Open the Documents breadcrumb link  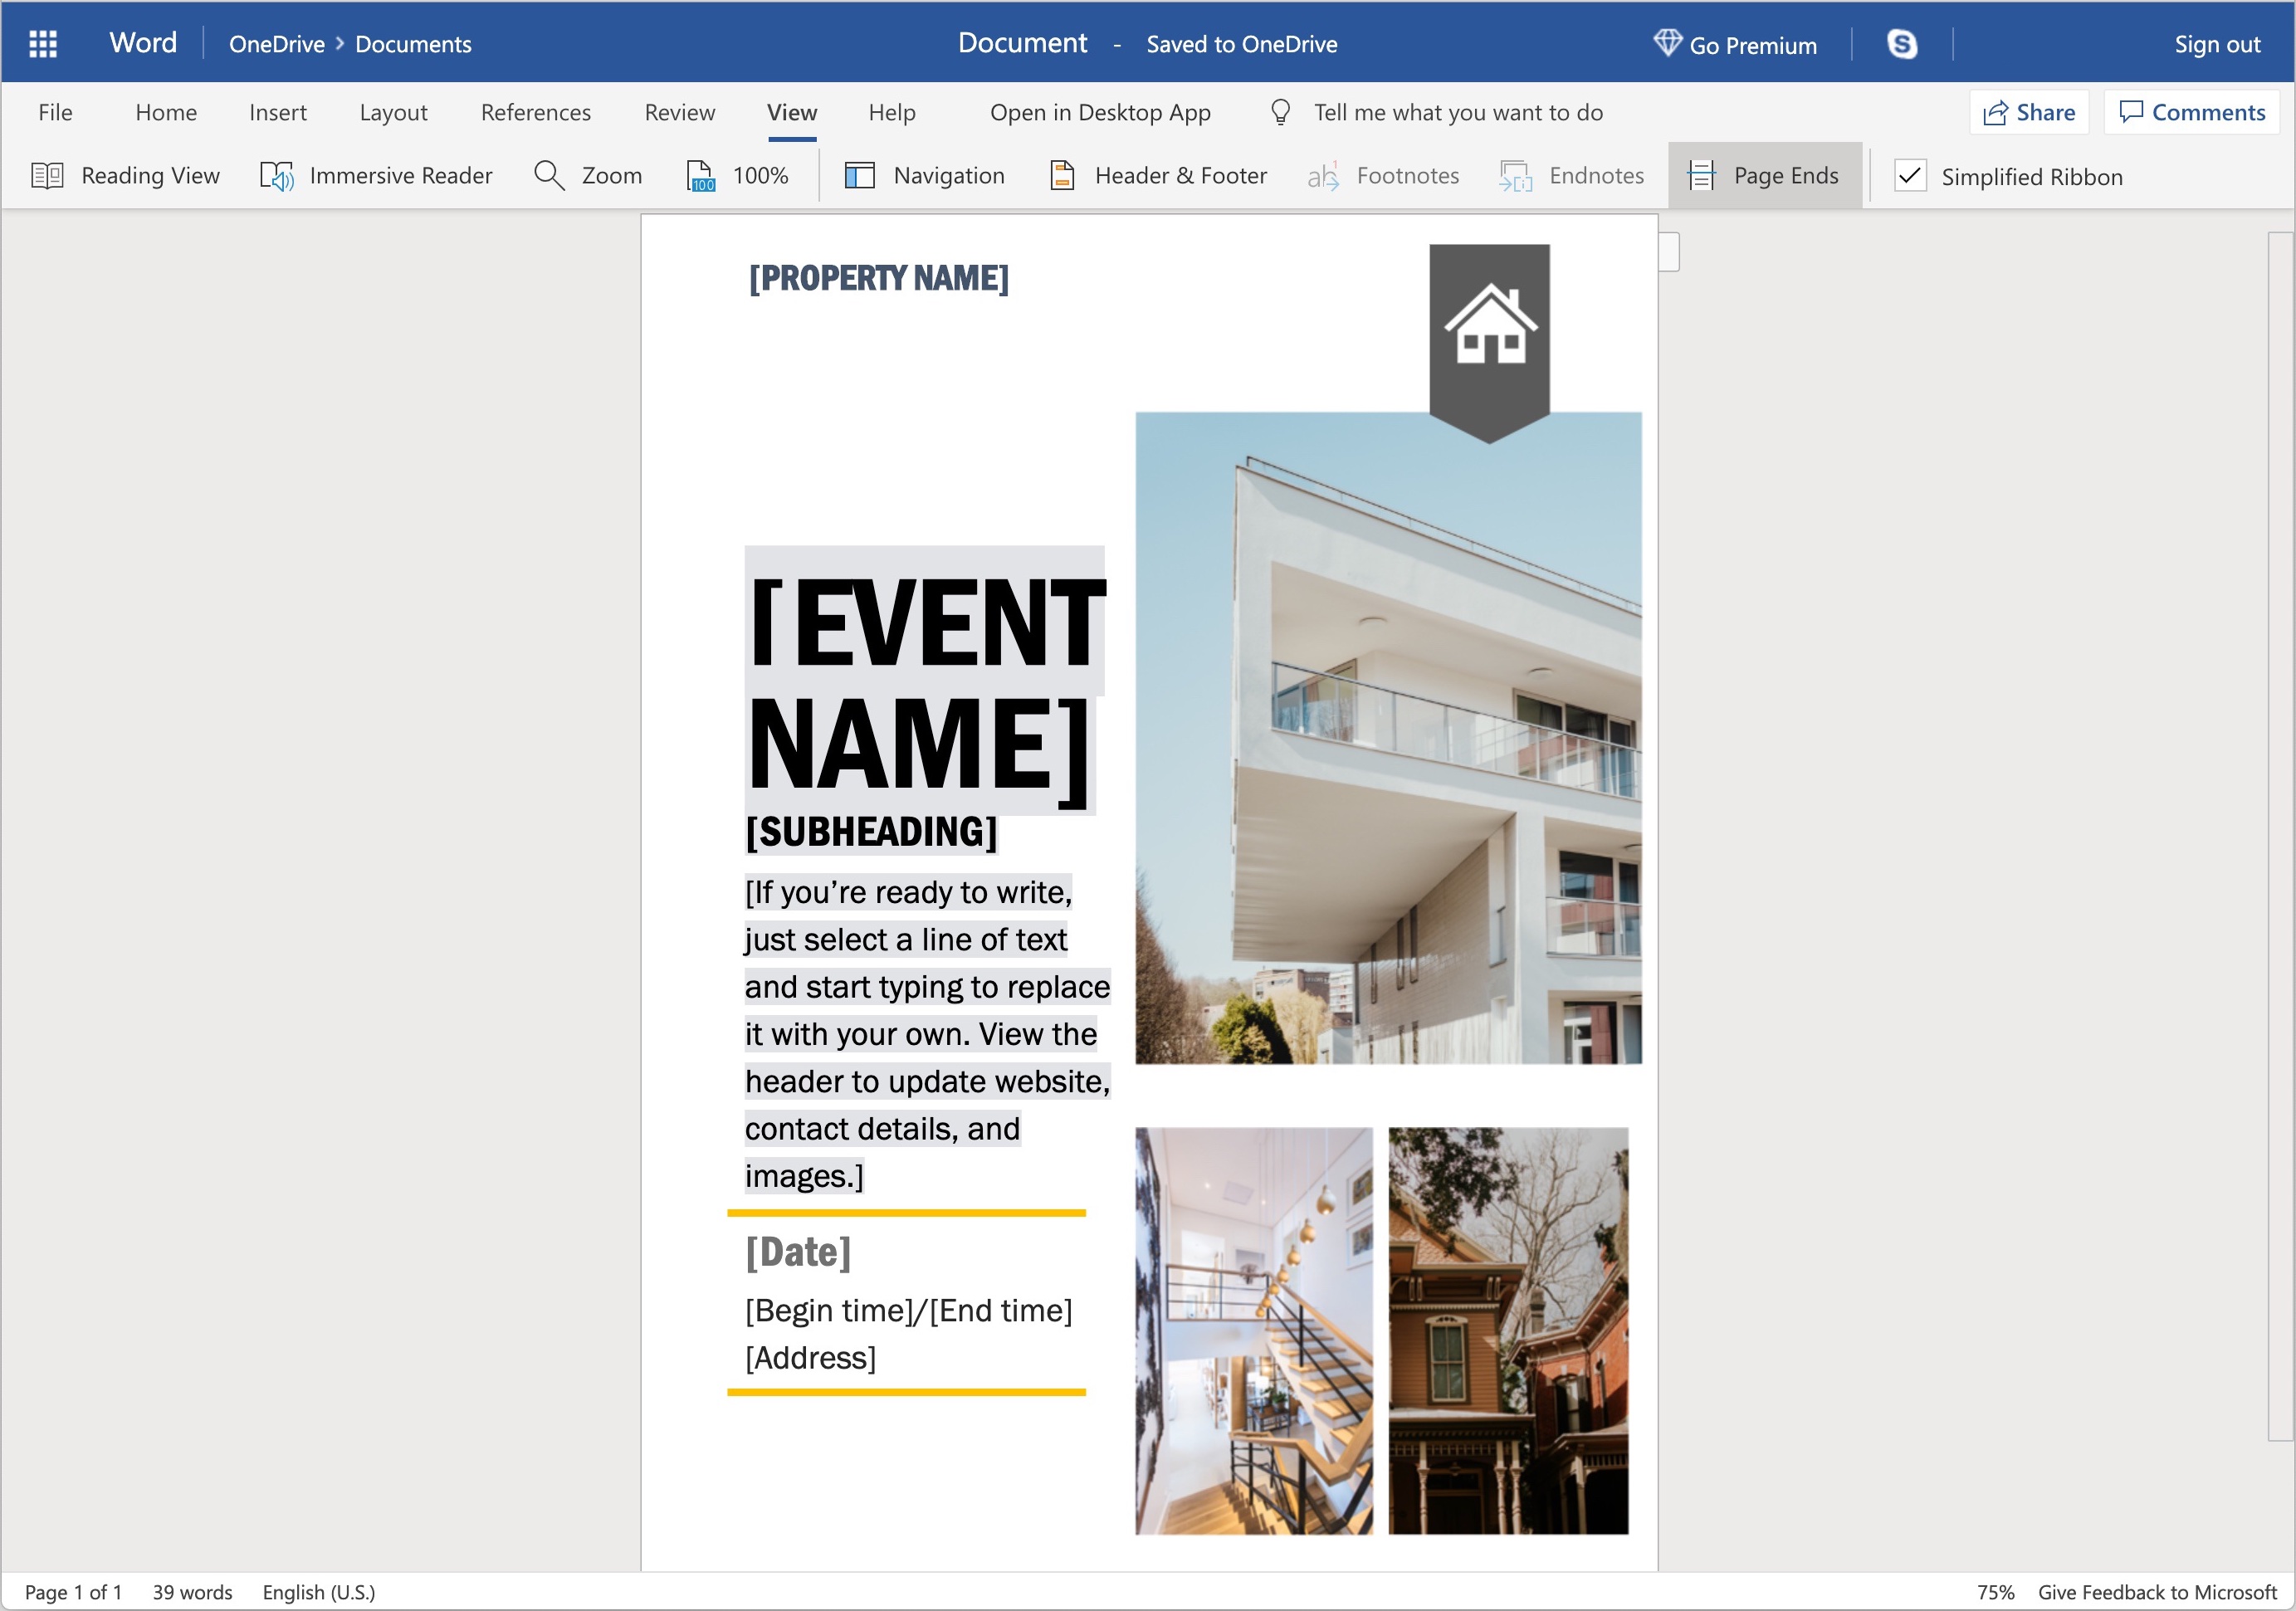click(x=413, y=44)
